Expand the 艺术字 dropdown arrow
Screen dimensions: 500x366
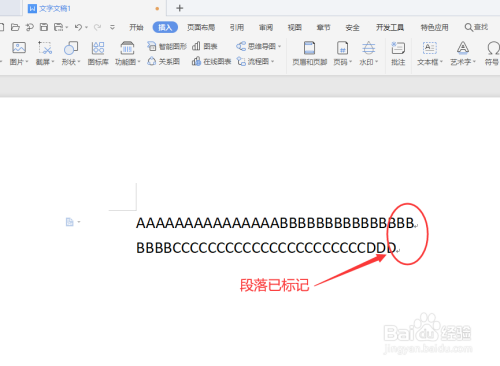click(x=474, y=62)
